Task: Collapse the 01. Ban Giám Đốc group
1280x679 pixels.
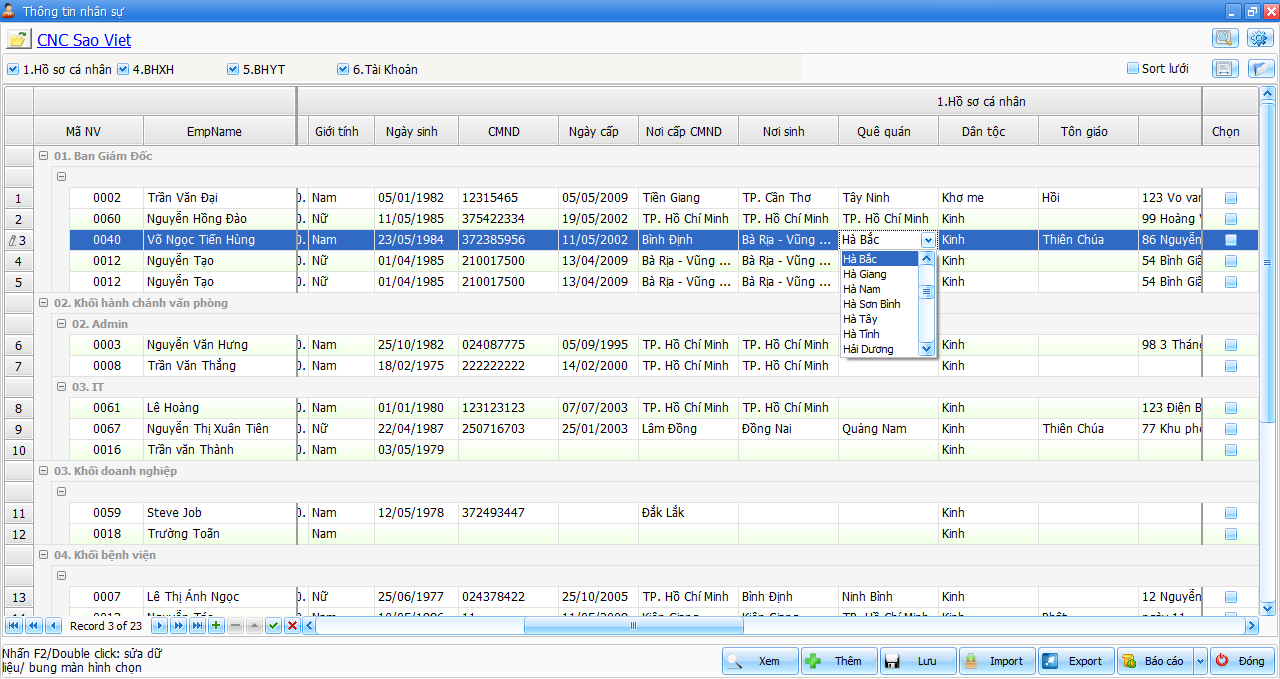Action: pyautogui.click(x=43, y=156)
